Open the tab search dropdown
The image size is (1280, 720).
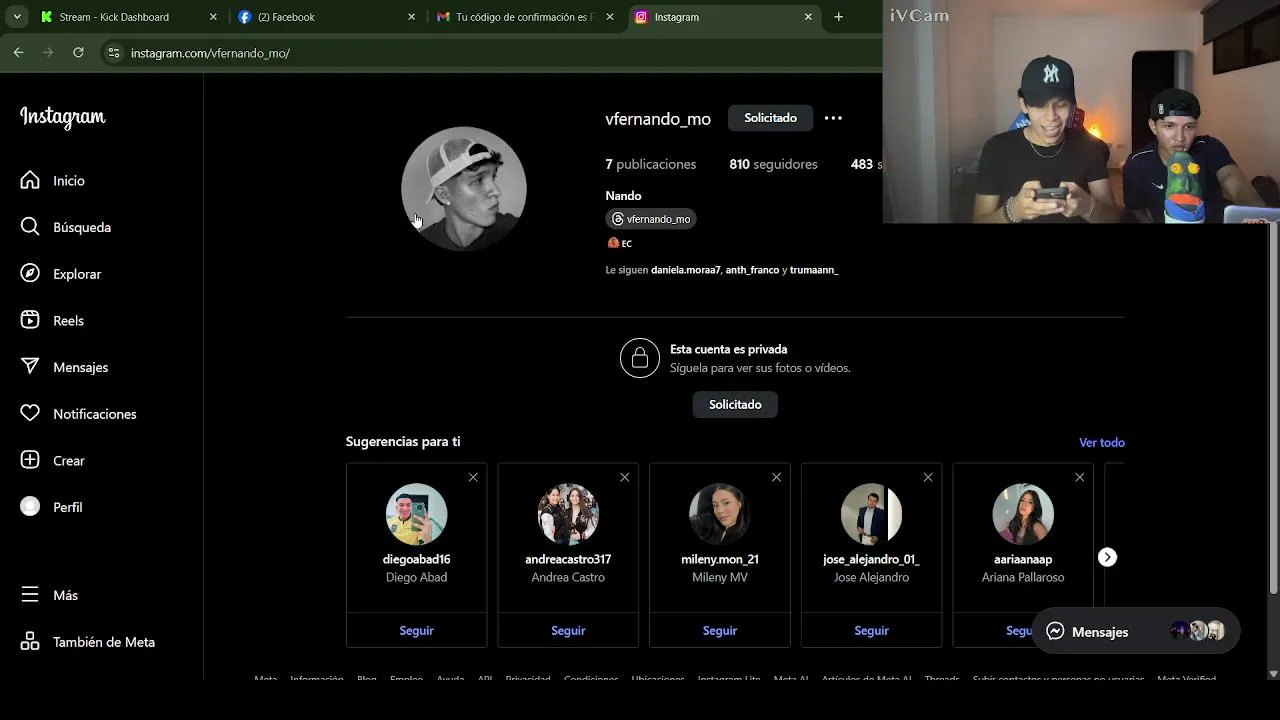pos(17,17)
